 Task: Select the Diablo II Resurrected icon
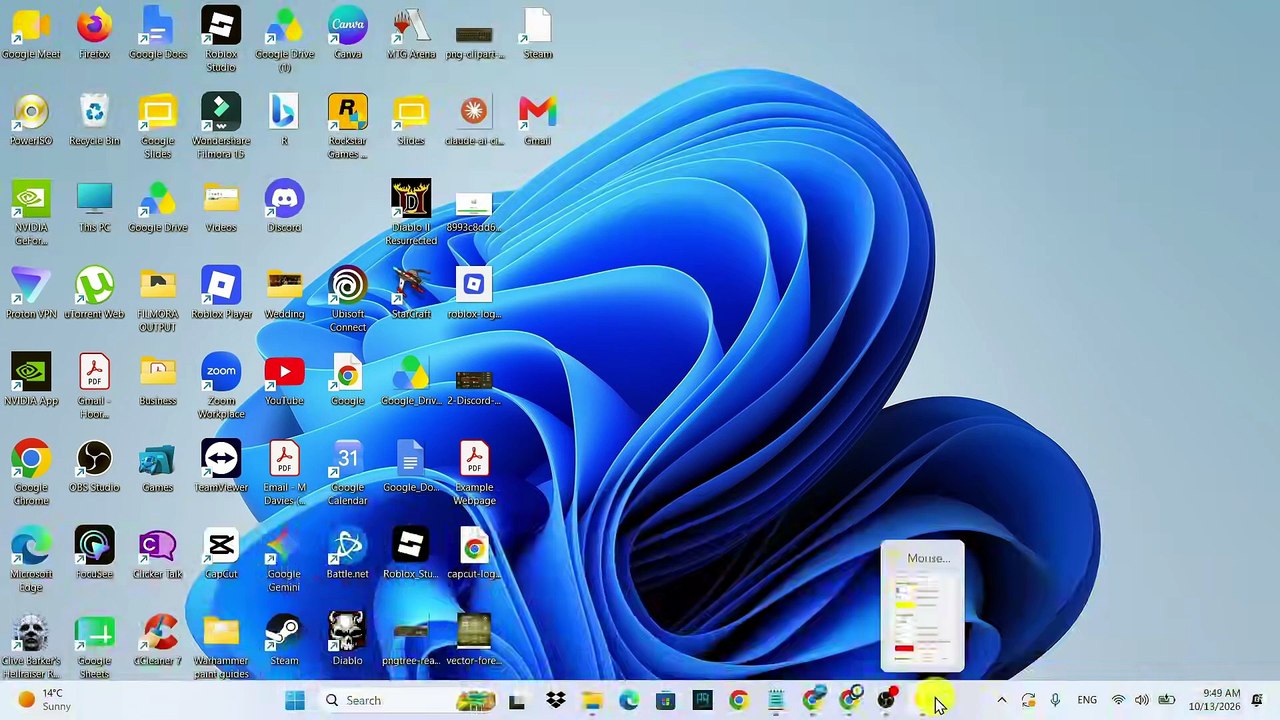(x=411, y=213)
